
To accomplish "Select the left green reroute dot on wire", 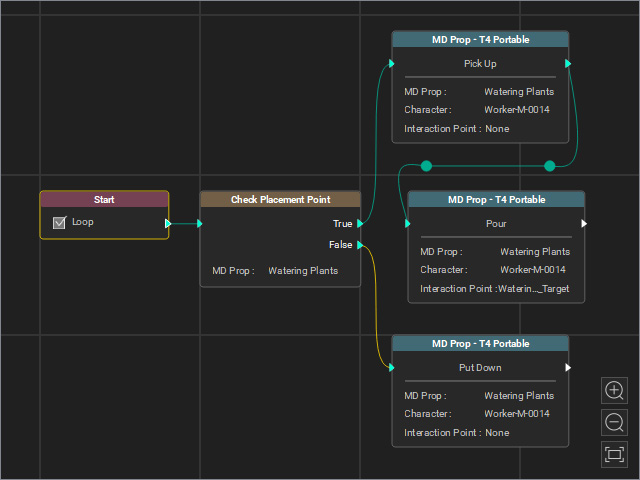I will 426,166.
